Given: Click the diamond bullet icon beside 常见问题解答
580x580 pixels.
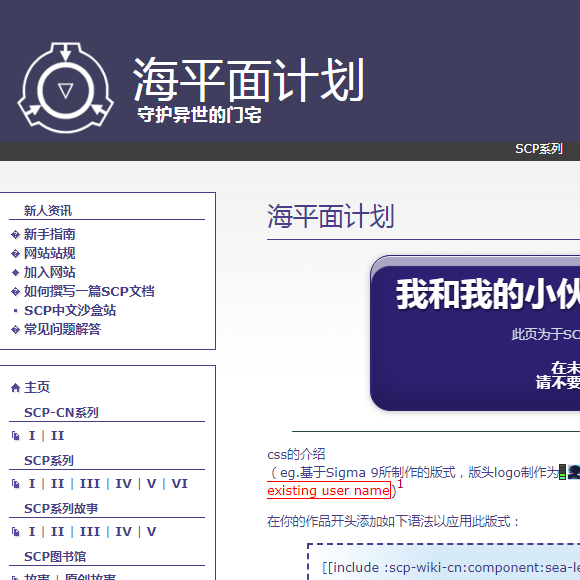Looking at the screenshot, I should pyautogui.click(x=15, y=330).
